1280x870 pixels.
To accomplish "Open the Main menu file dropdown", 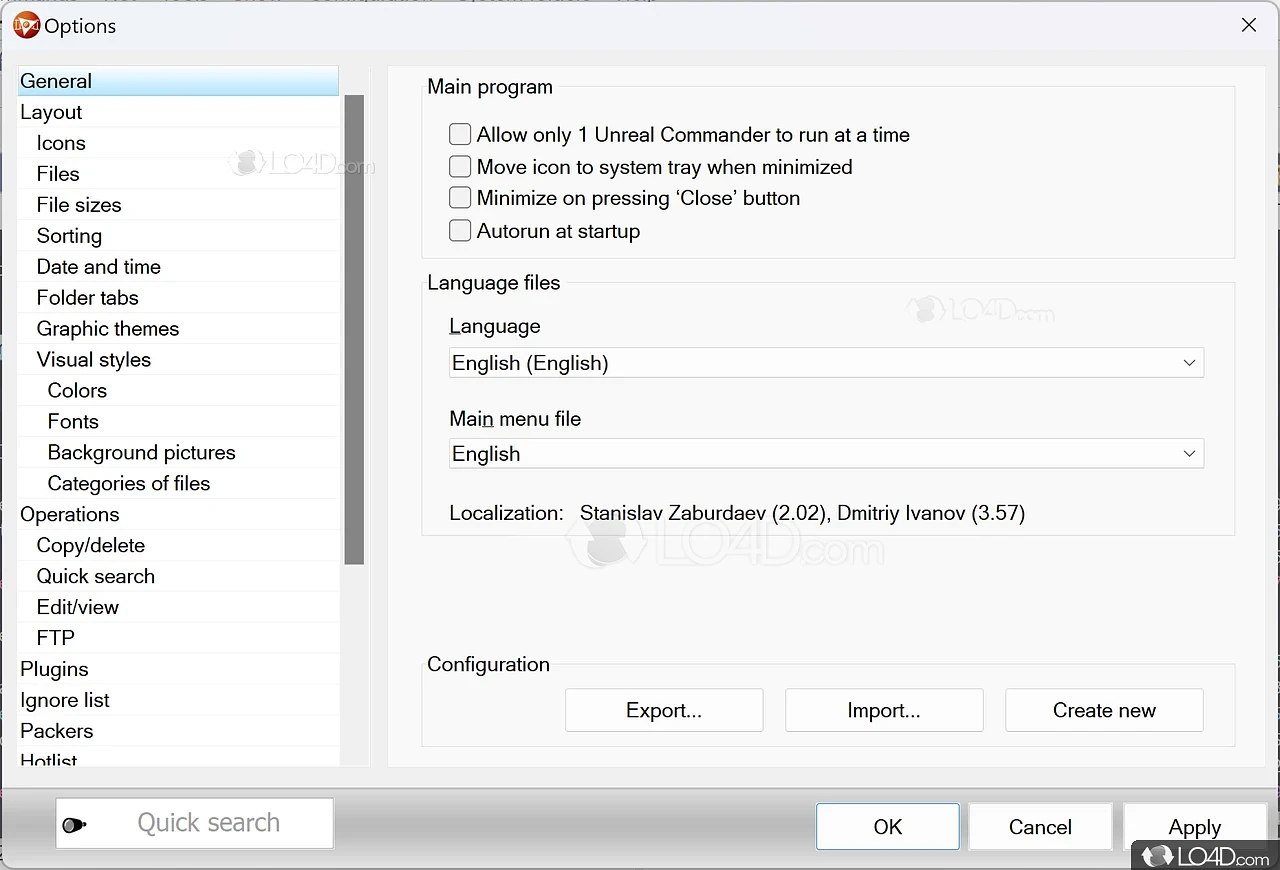I will click(826, 453).
